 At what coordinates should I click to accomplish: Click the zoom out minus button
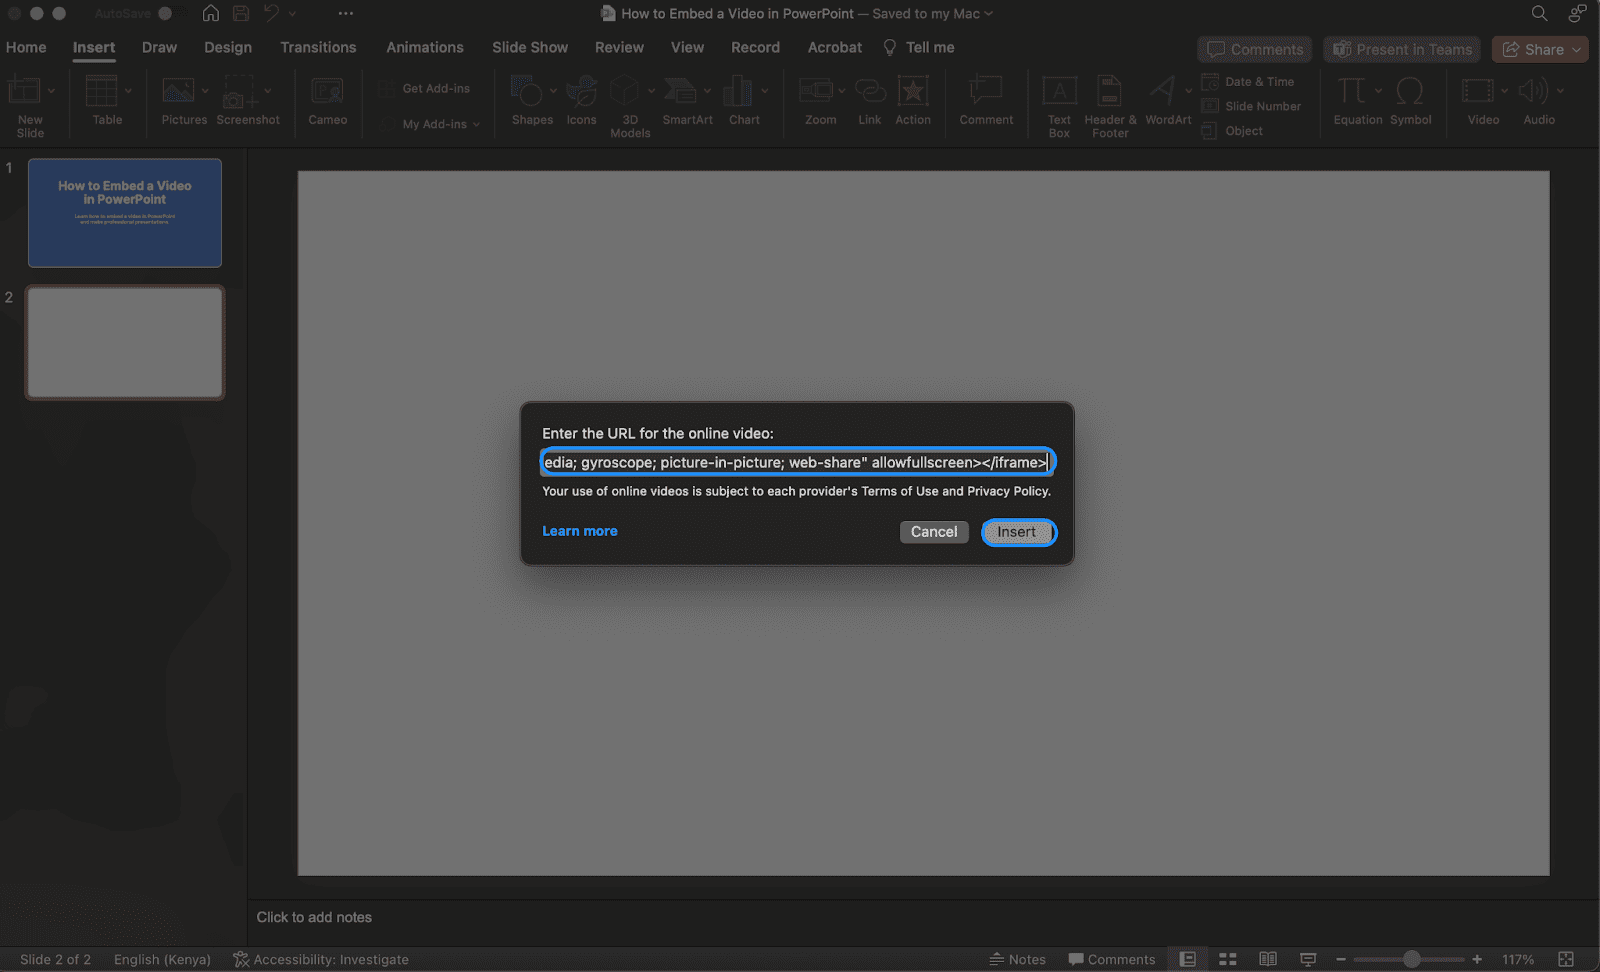[1341, 959]
